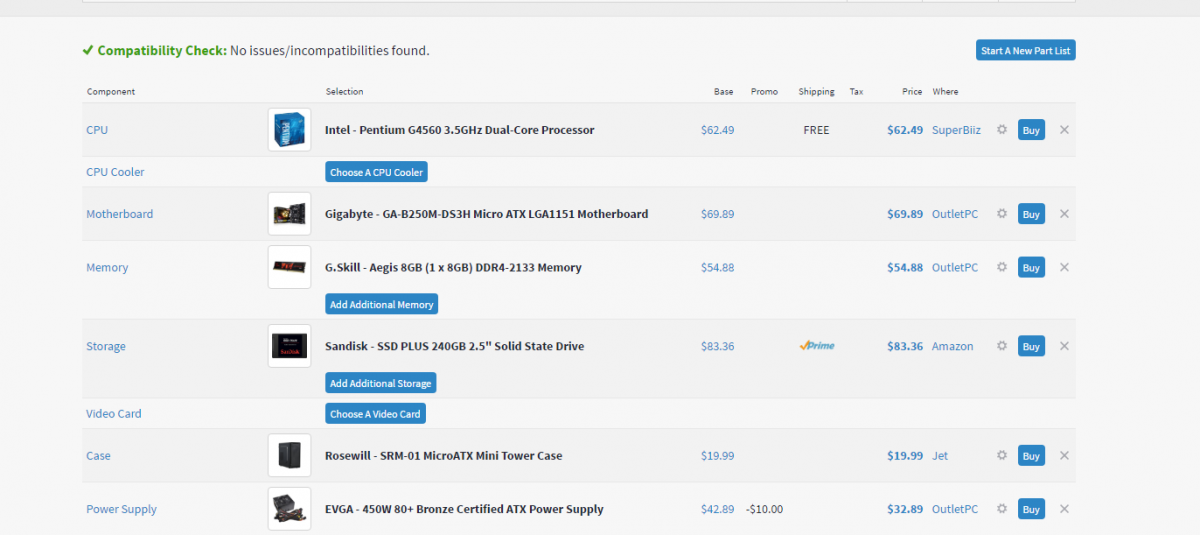Open G.Skill Aegis DDR4-2133 product name
Screen dimensions: 1200x535
tap(453, 267)
